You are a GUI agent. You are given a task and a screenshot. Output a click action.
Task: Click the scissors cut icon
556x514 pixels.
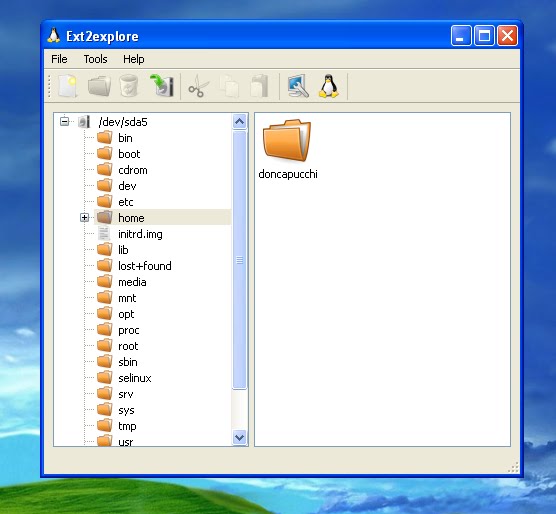(199, 86)
